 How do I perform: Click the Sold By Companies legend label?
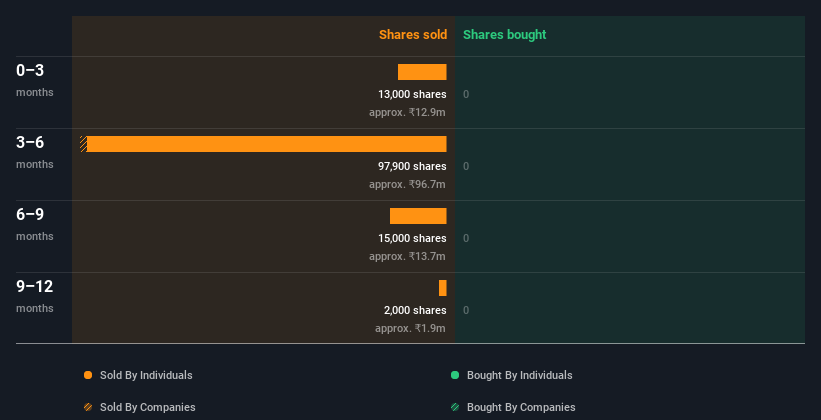(148, 407)
